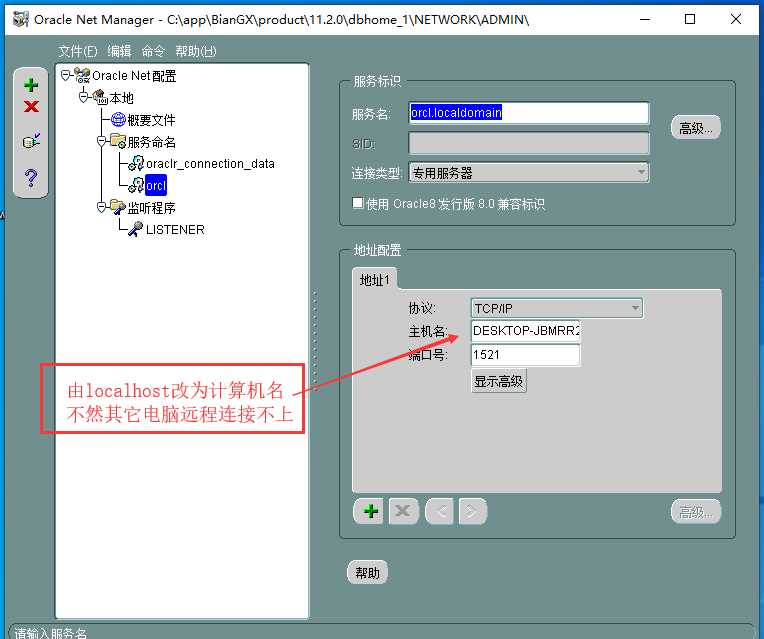Collapse the 服务命名 tree node
The height and width of the screenshot is (639, 764).
tap(101, 141)
